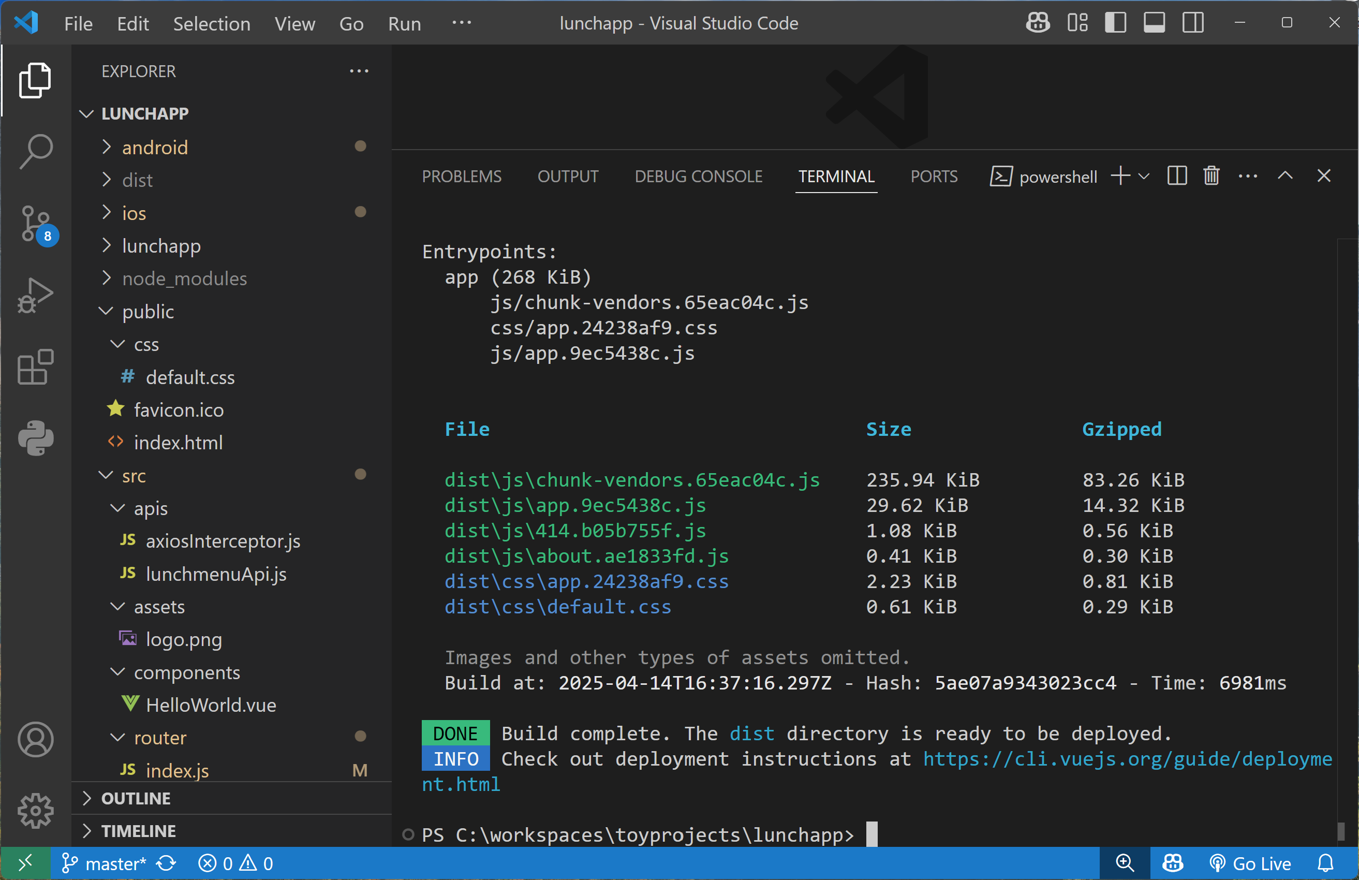Open HelloWorld.vue component
This screenshot has height=880, width=1359.
click(x=232, y=705)
